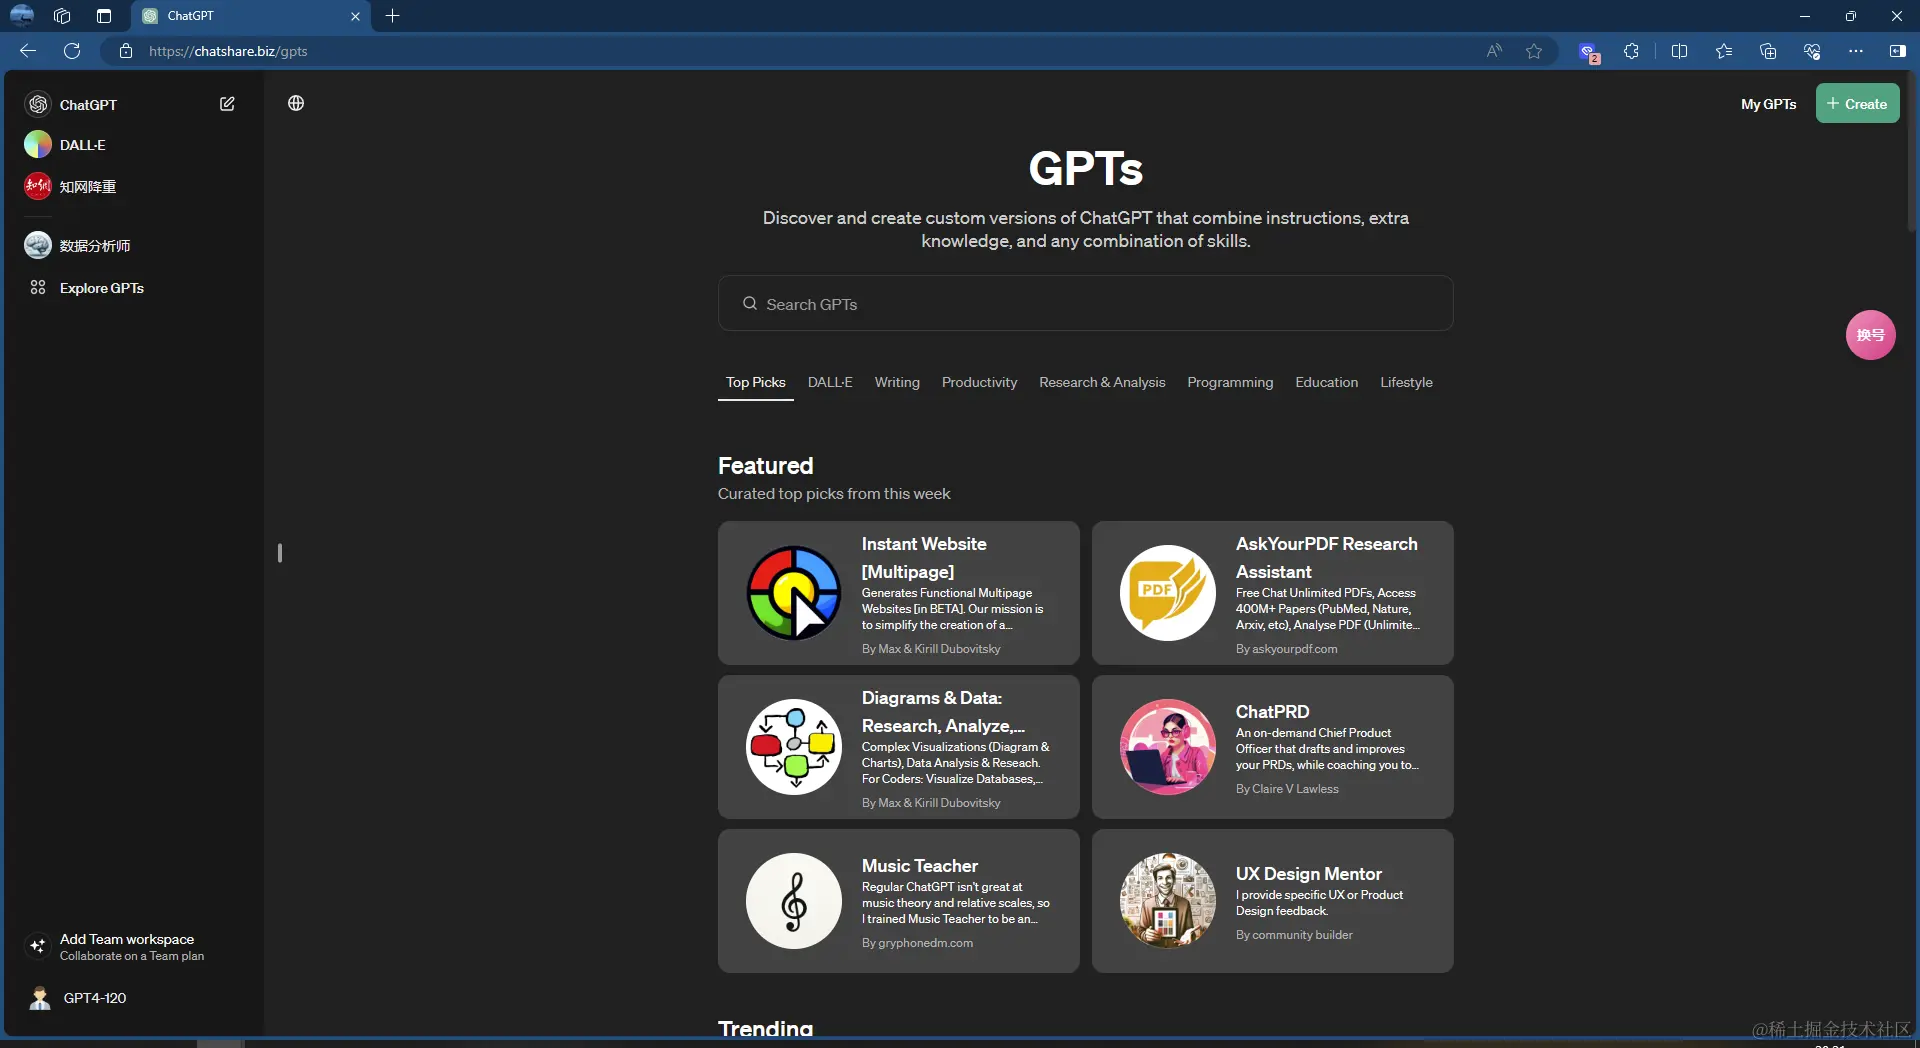This screenshot has height=1048, width=1920.
Task: Click the lock site info icon
Action: point(126,51)
